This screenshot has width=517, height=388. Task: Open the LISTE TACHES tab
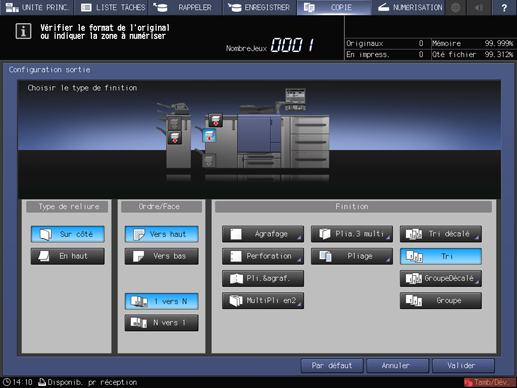pyautogui.click(x=113, y=7)
